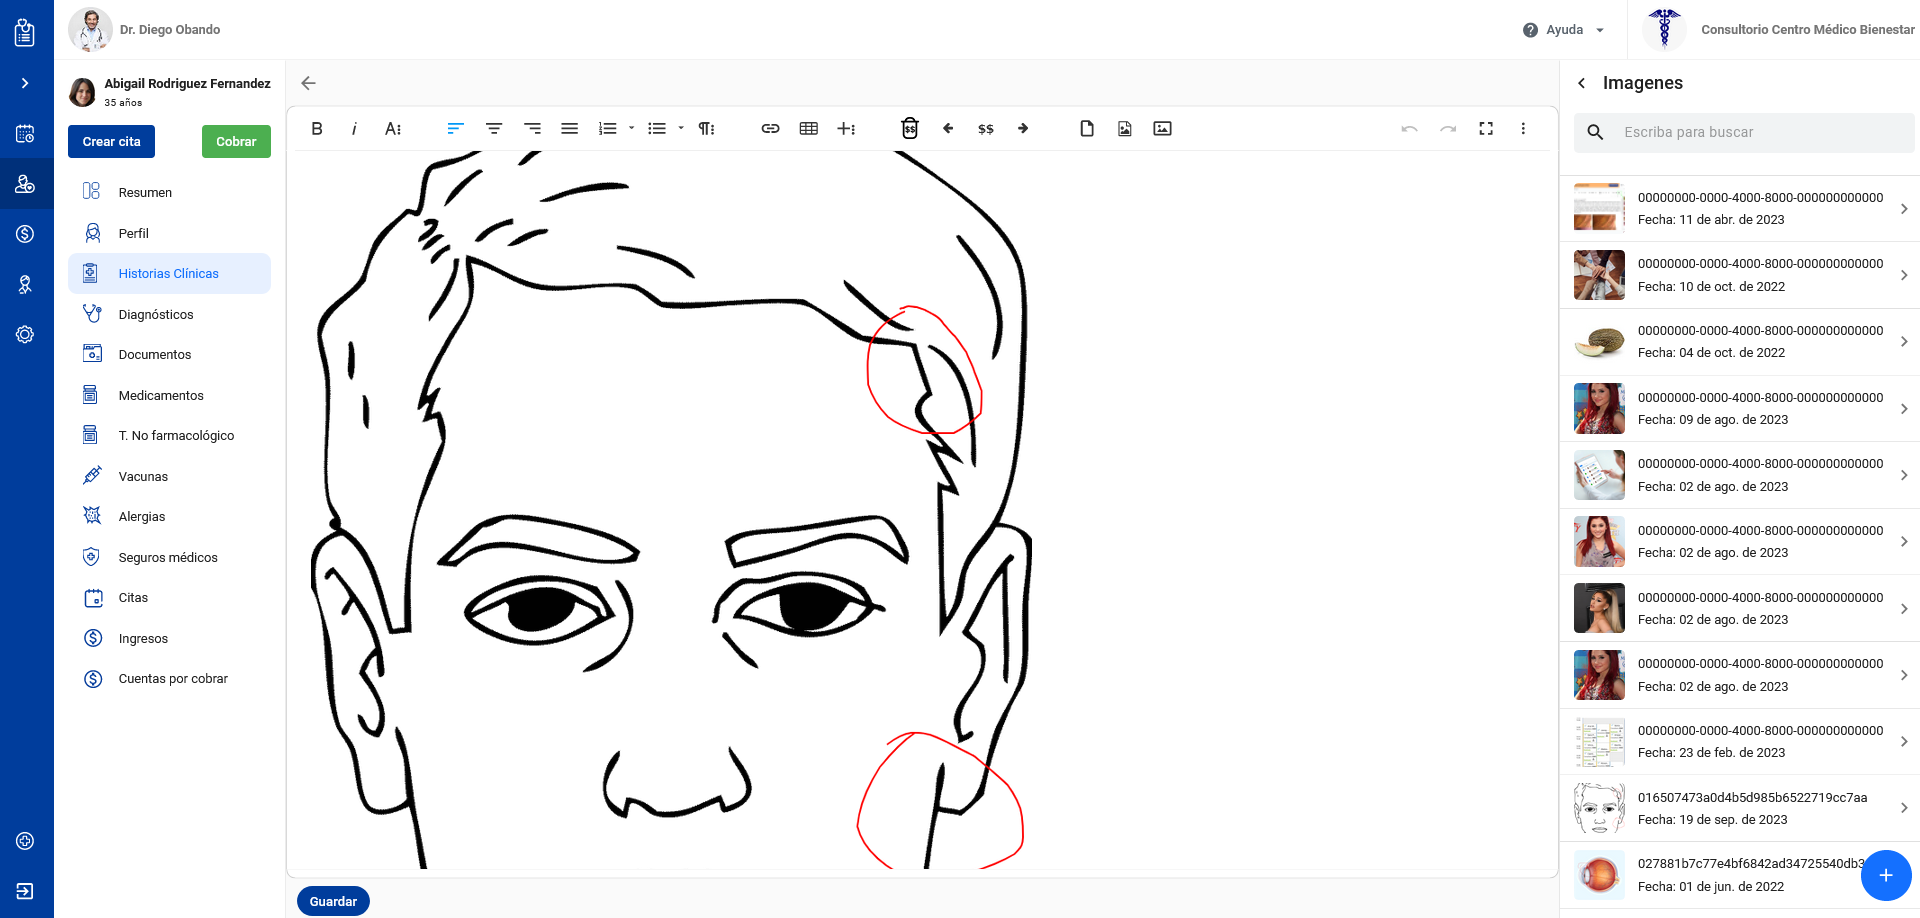Toggle italic text formatting

(x=354, y=129)
